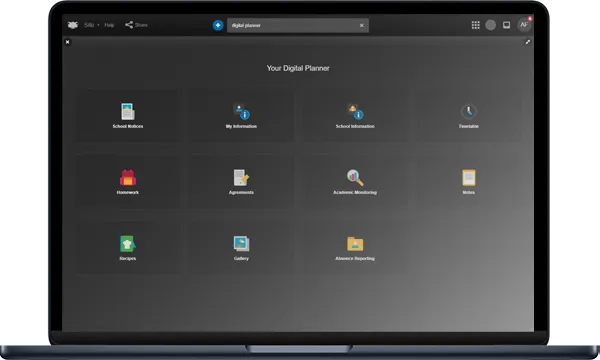Open the School Information tile
The image size is (600, 360).
(x=355, y=116)
